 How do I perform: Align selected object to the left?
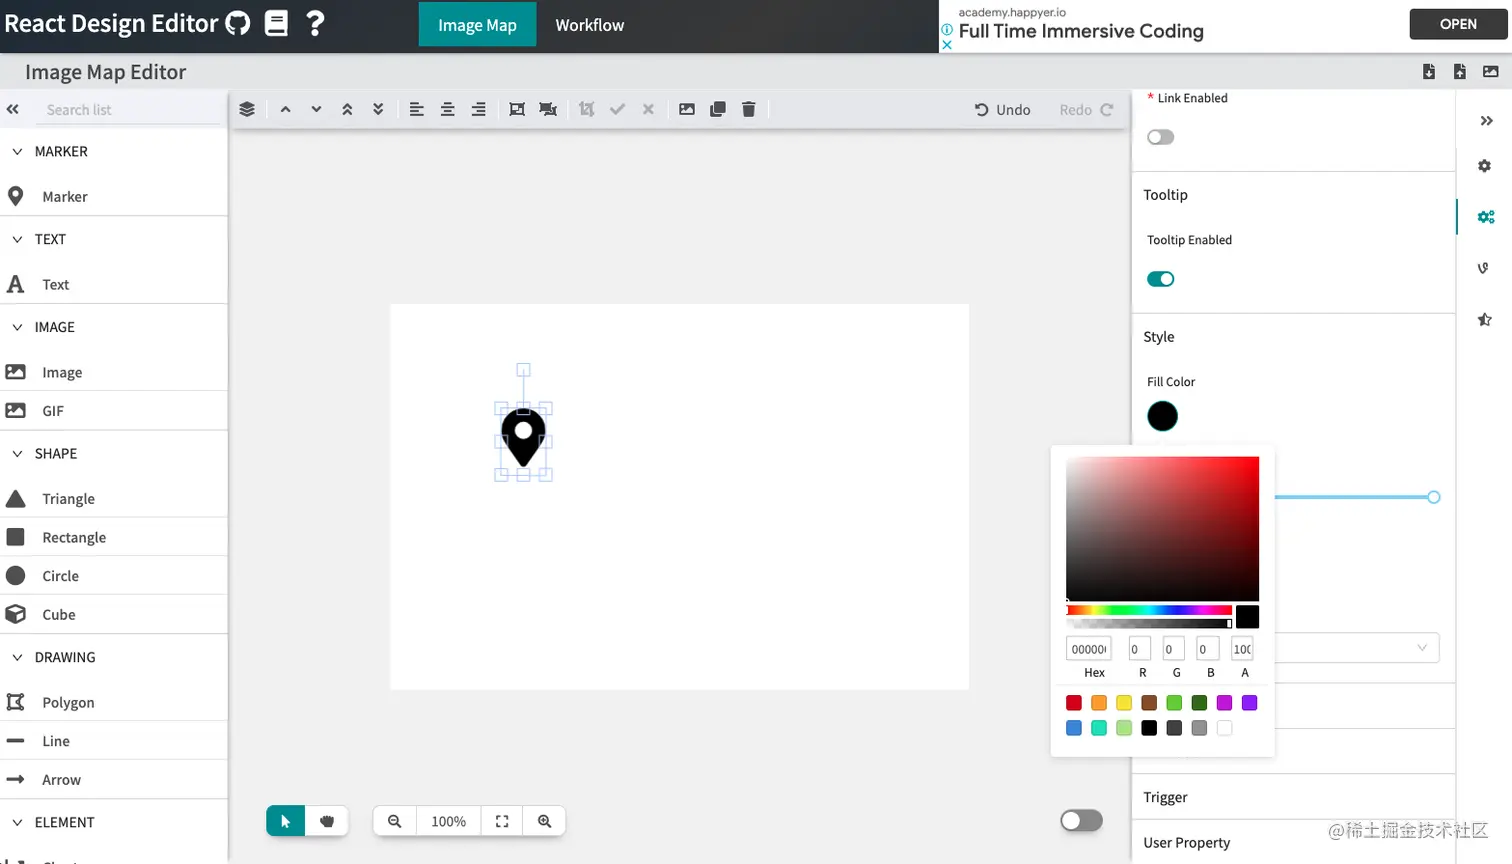[x=417, y=109]
